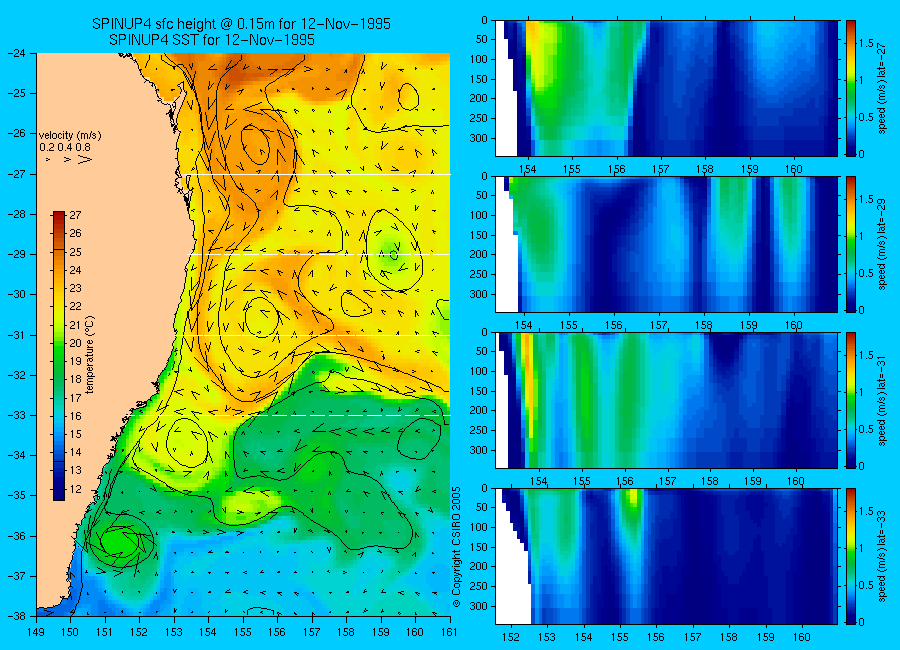Click the '-29' latitude label on the map axis

click(x=15, y=254)
